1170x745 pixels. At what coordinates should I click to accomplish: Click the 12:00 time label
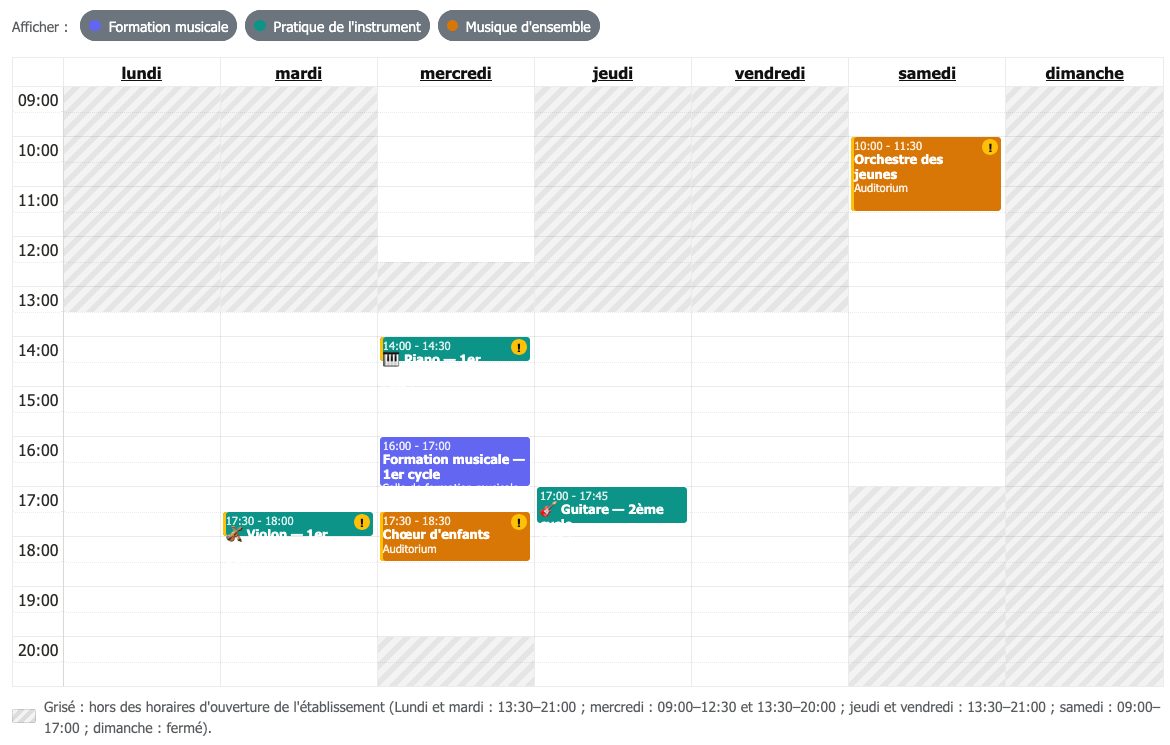(x=38, y=250)
